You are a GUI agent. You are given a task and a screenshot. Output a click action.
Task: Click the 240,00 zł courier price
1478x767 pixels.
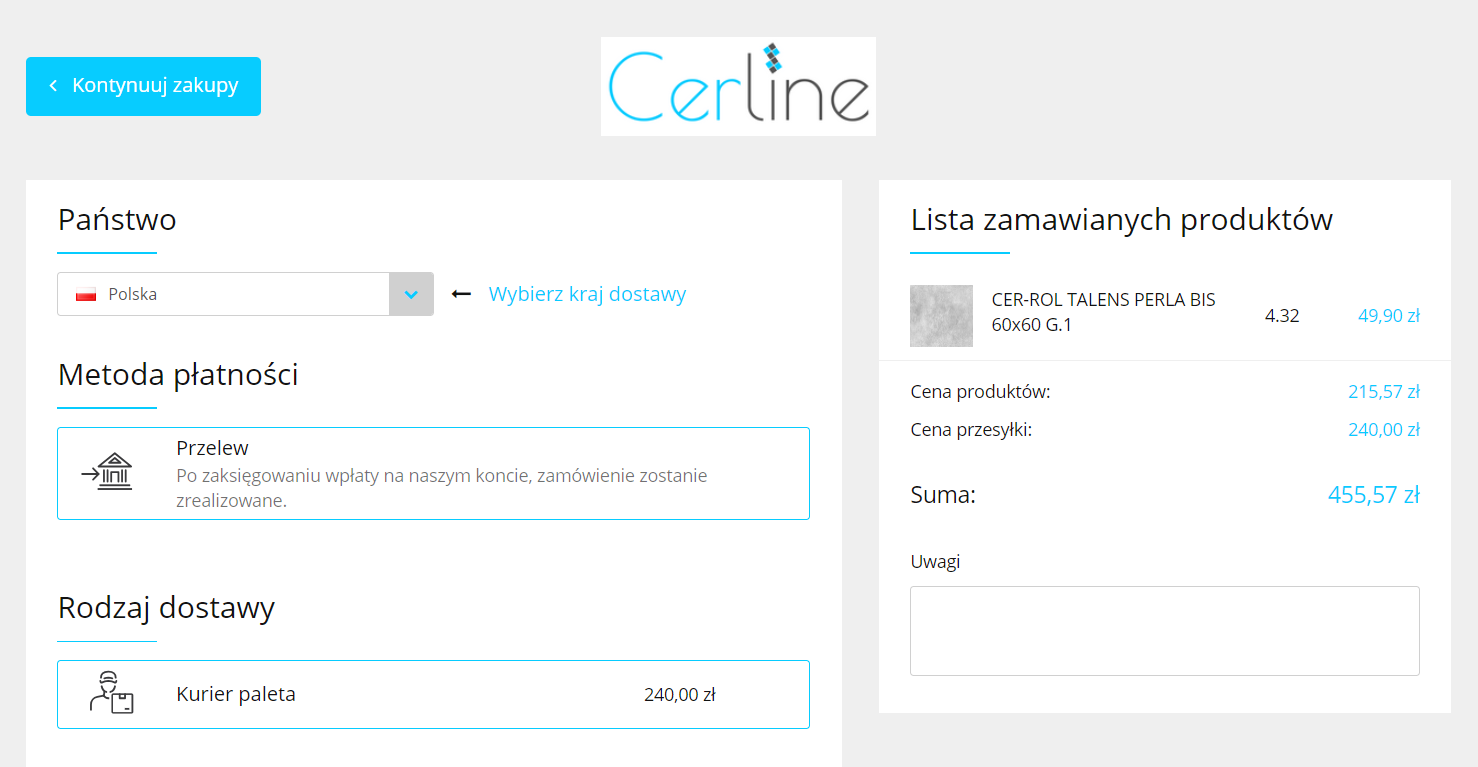680,695
